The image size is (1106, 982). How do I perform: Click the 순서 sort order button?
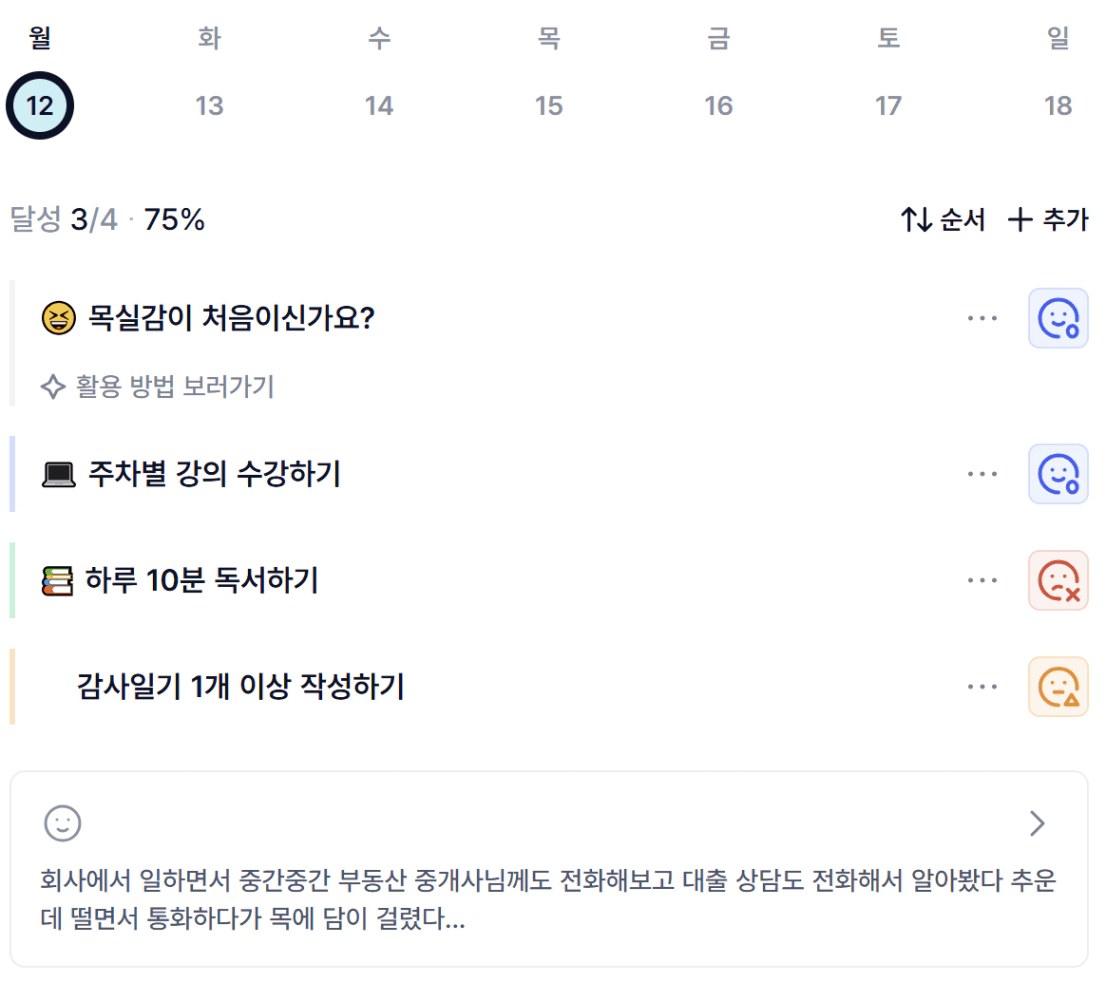[x=943, y=220]
